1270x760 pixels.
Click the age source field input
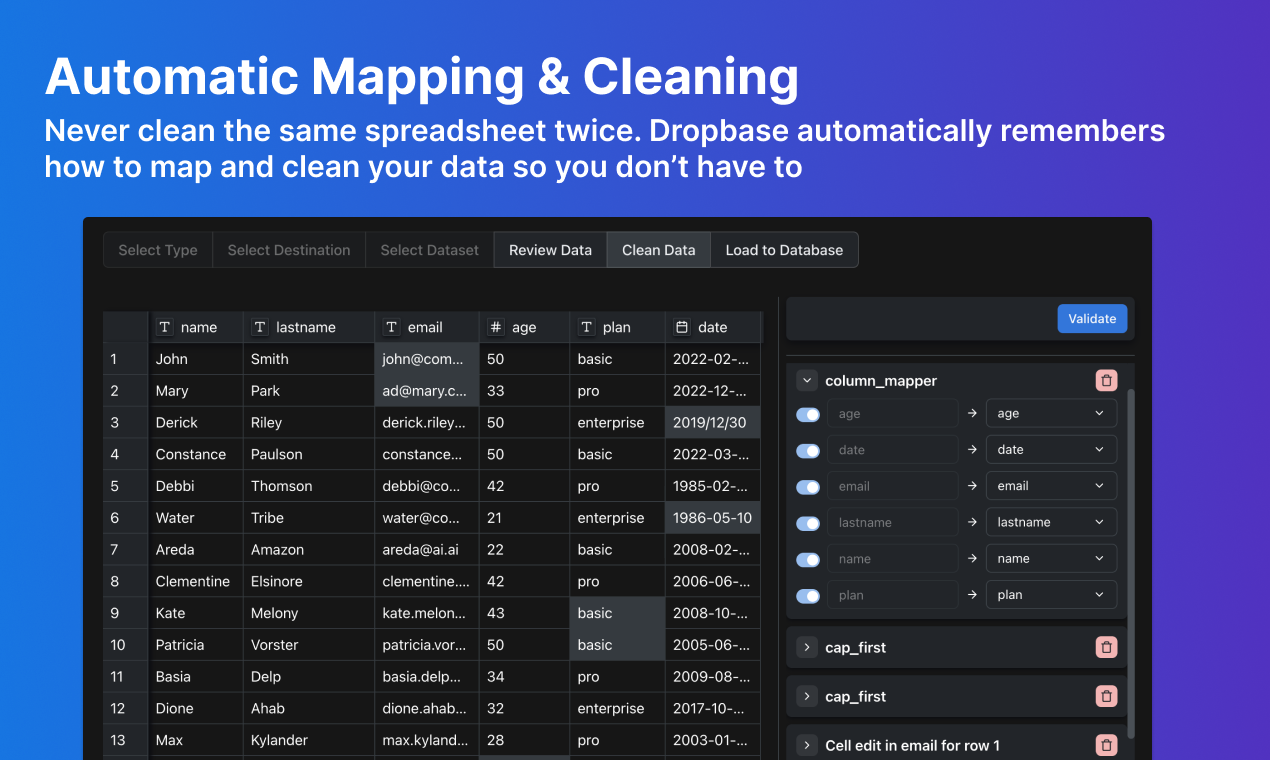pyautogui.click(x=892, y=413)
